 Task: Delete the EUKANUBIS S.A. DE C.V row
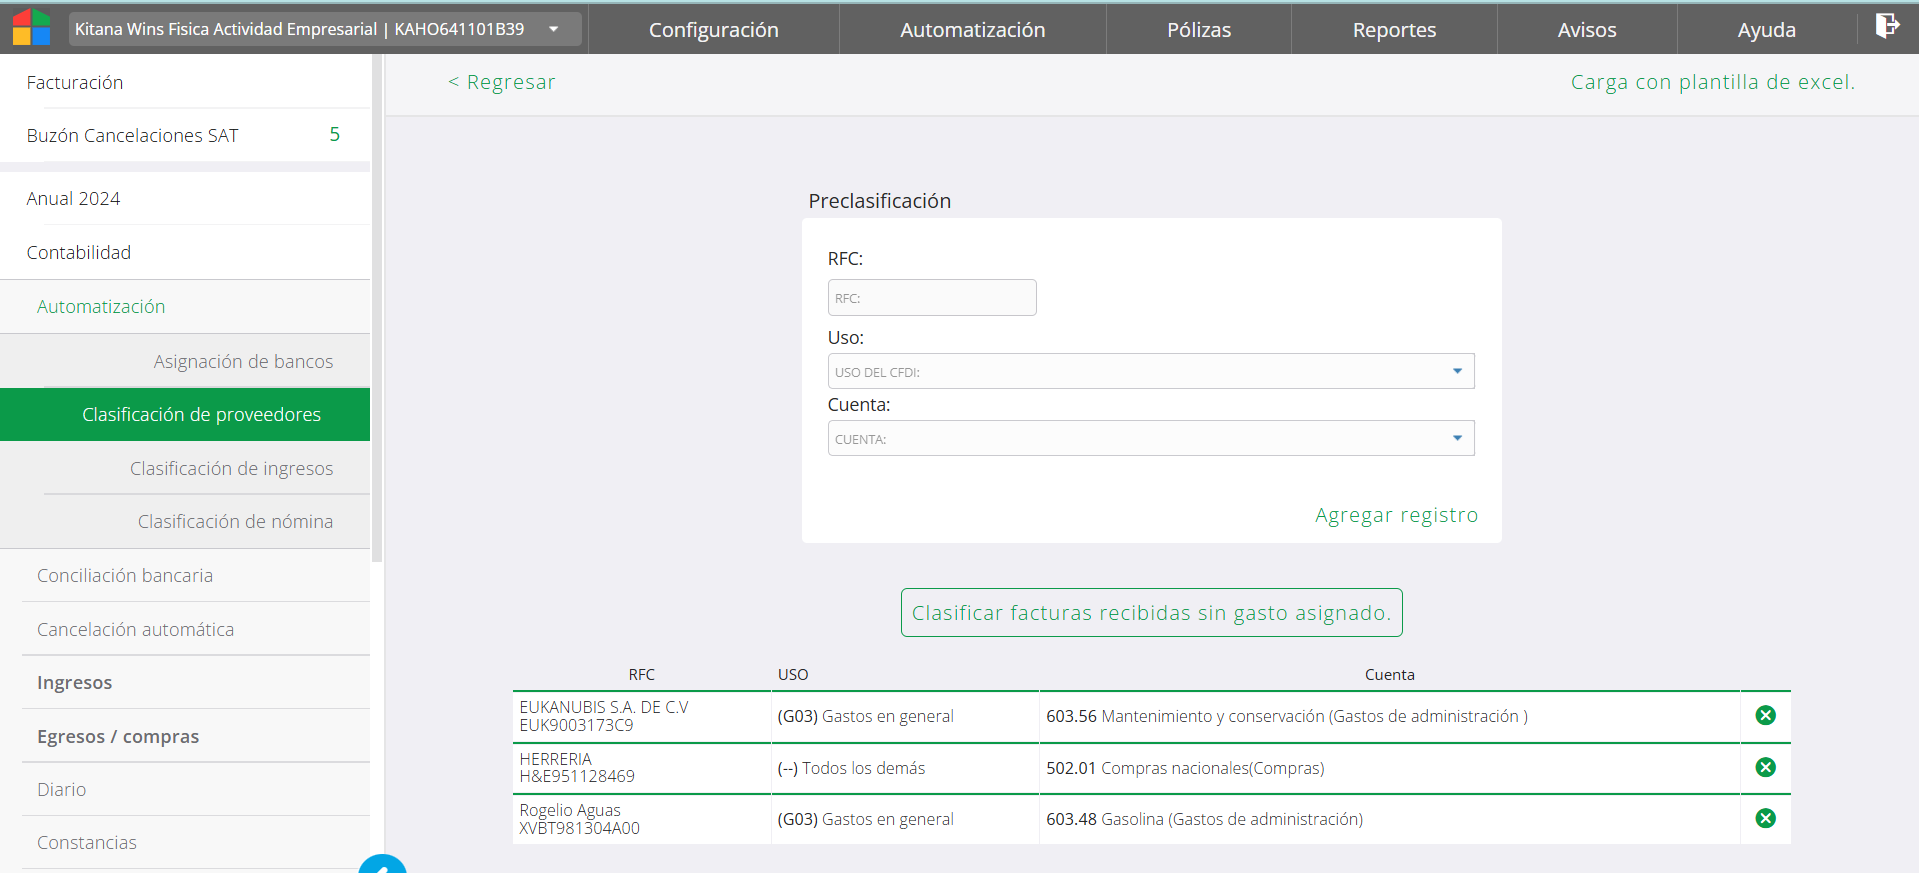pos(1765,715)
